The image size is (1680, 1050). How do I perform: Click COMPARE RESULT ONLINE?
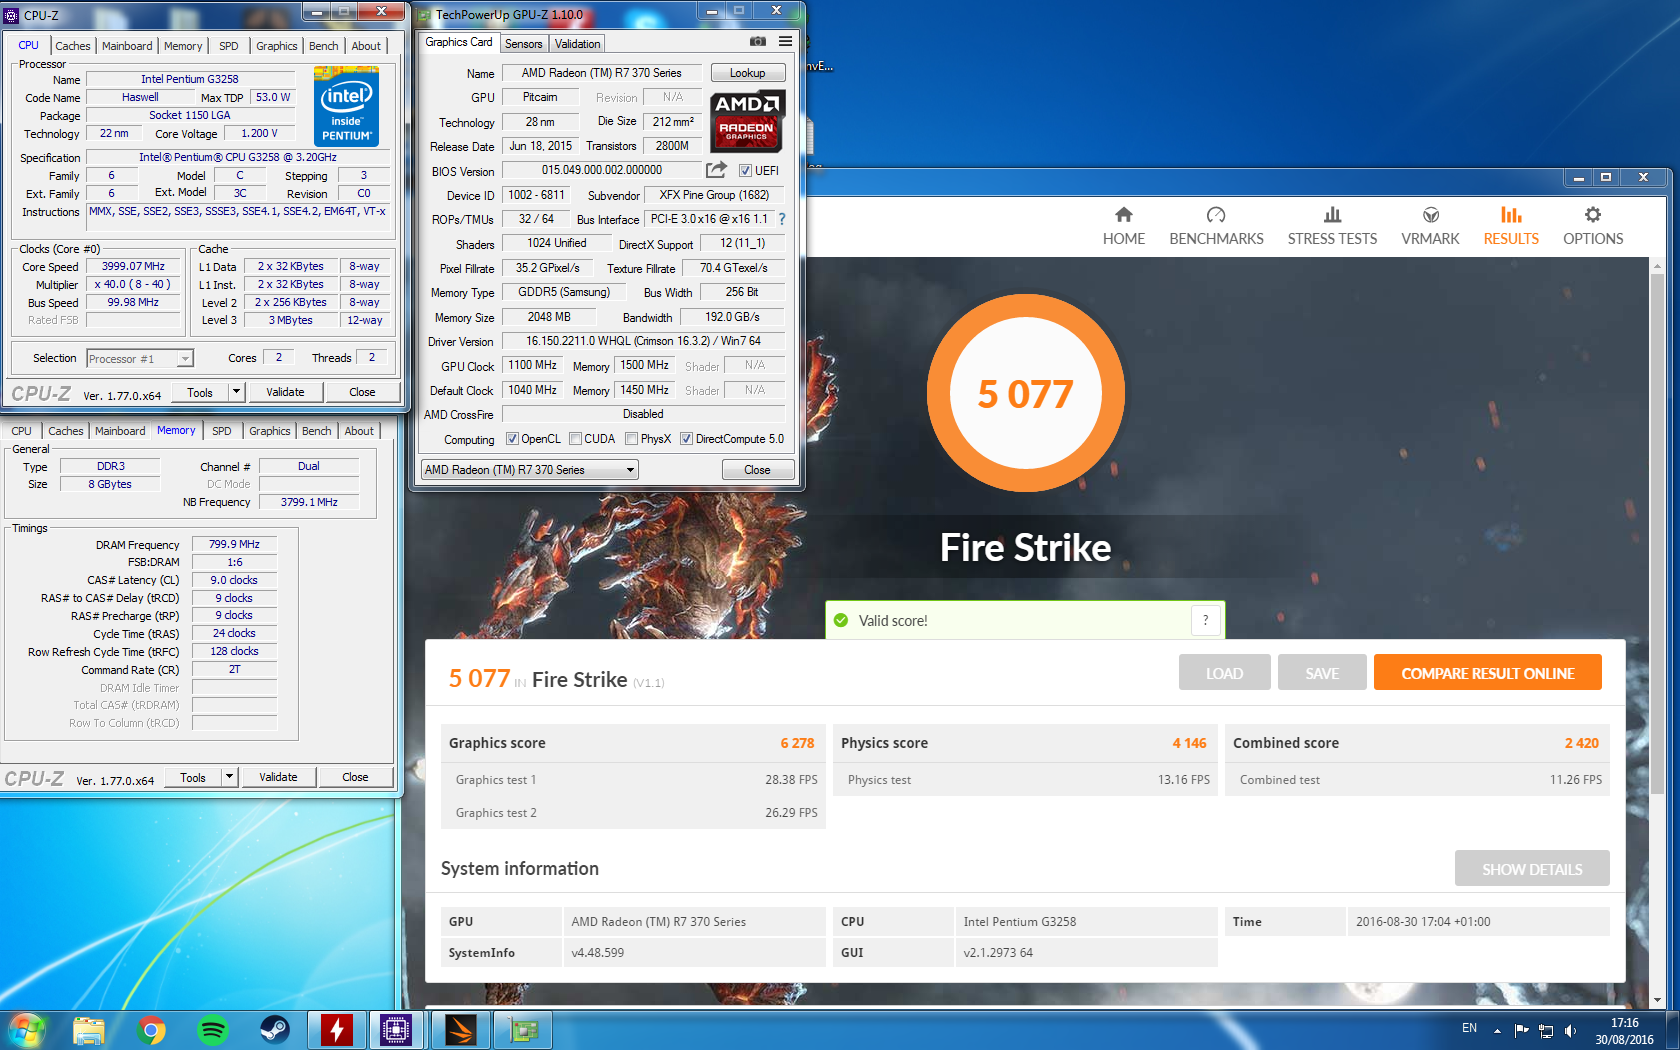point(1487,673)
